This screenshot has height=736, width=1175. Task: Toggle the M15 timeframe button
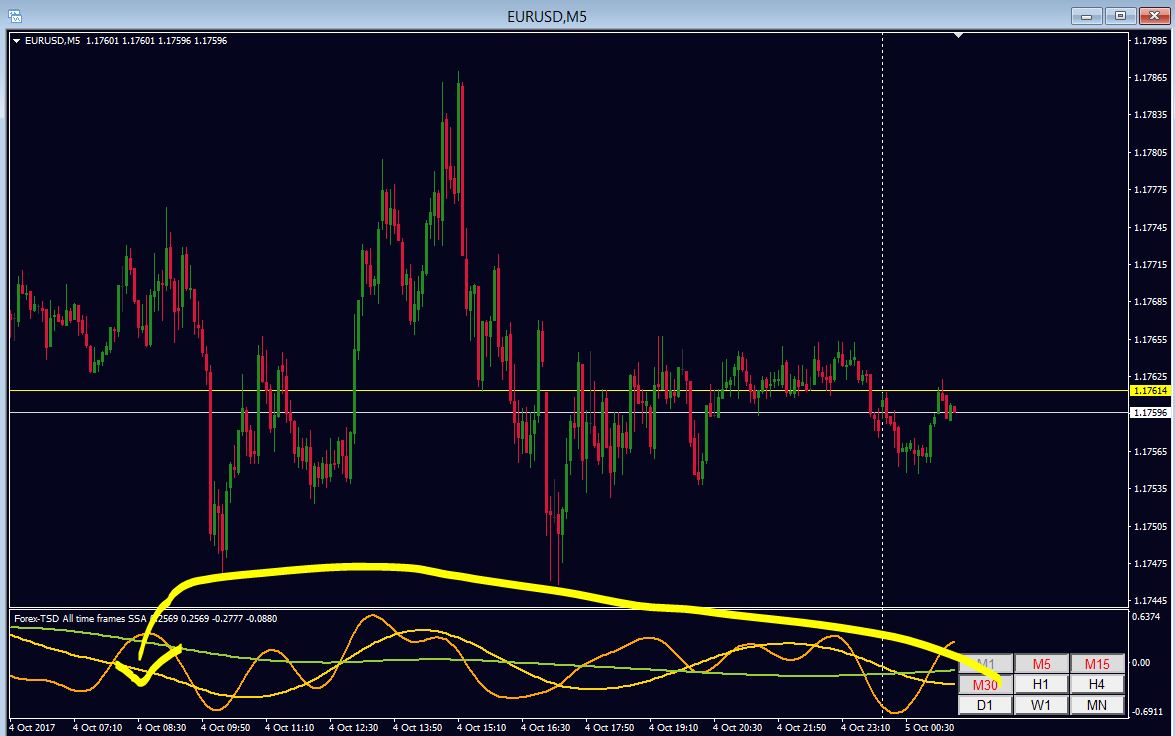tap(1097, 664)
